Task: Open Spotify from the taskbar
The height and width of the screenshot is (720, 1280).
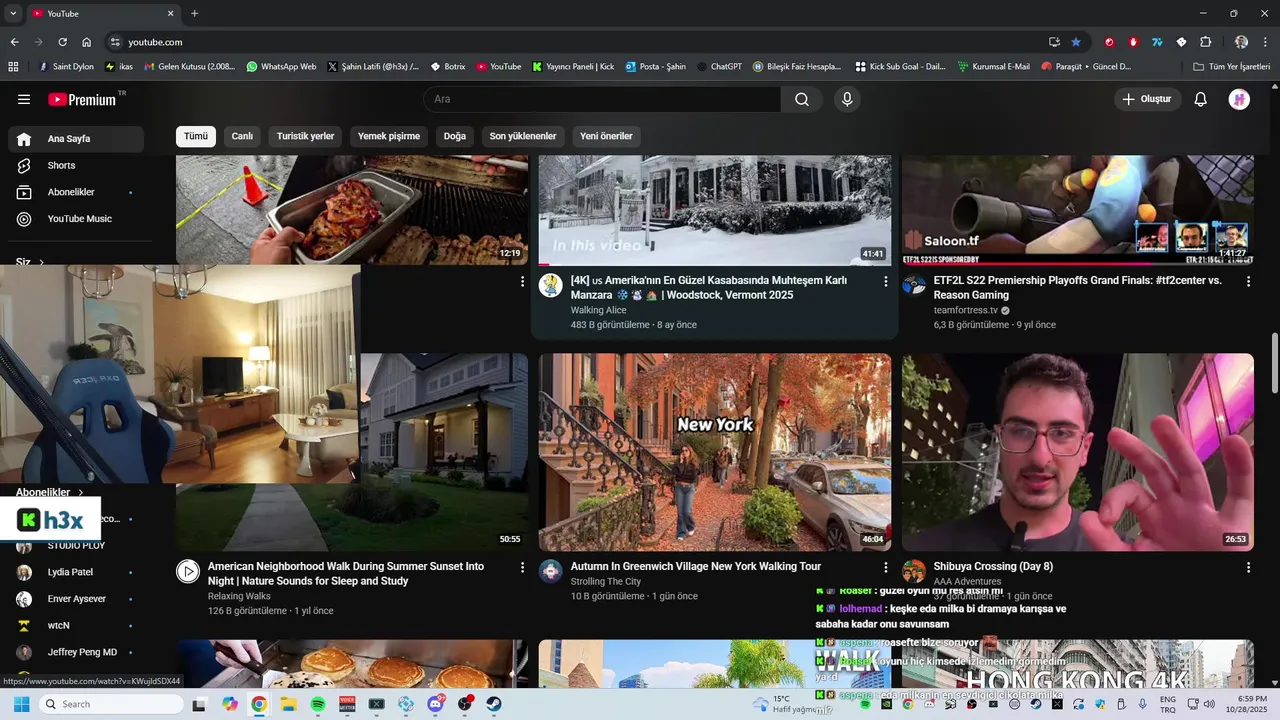Action: click(x=318, y=704)
